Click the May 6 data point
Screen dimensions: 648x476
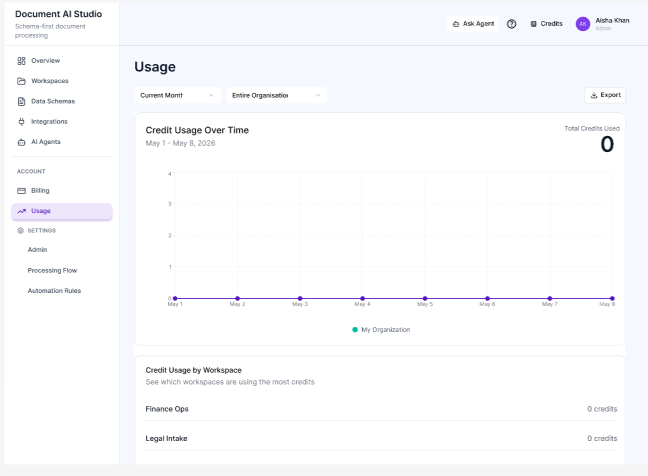tap(487, 298)
